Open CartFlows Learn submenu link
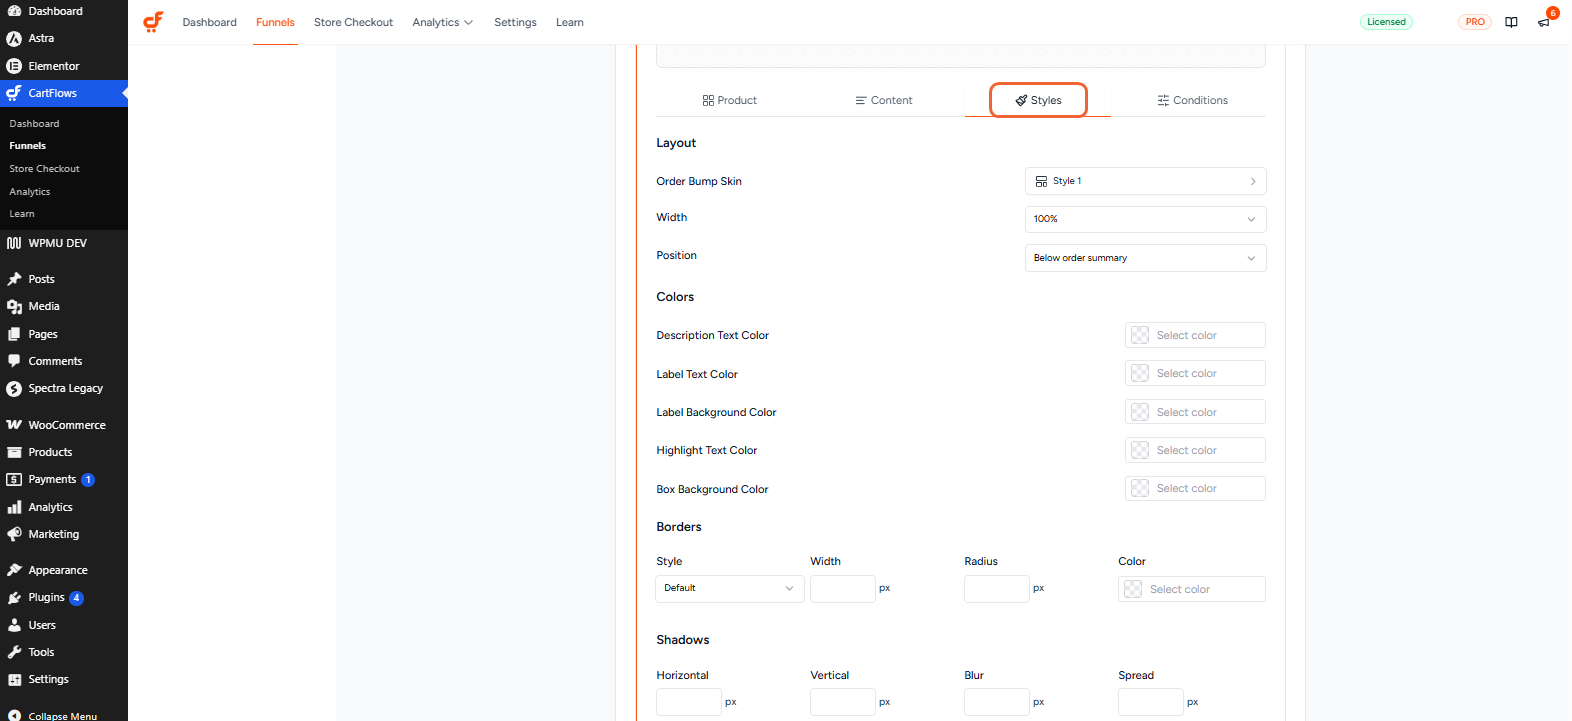Viewport: 1572px width, 721px height. [21, 214]
